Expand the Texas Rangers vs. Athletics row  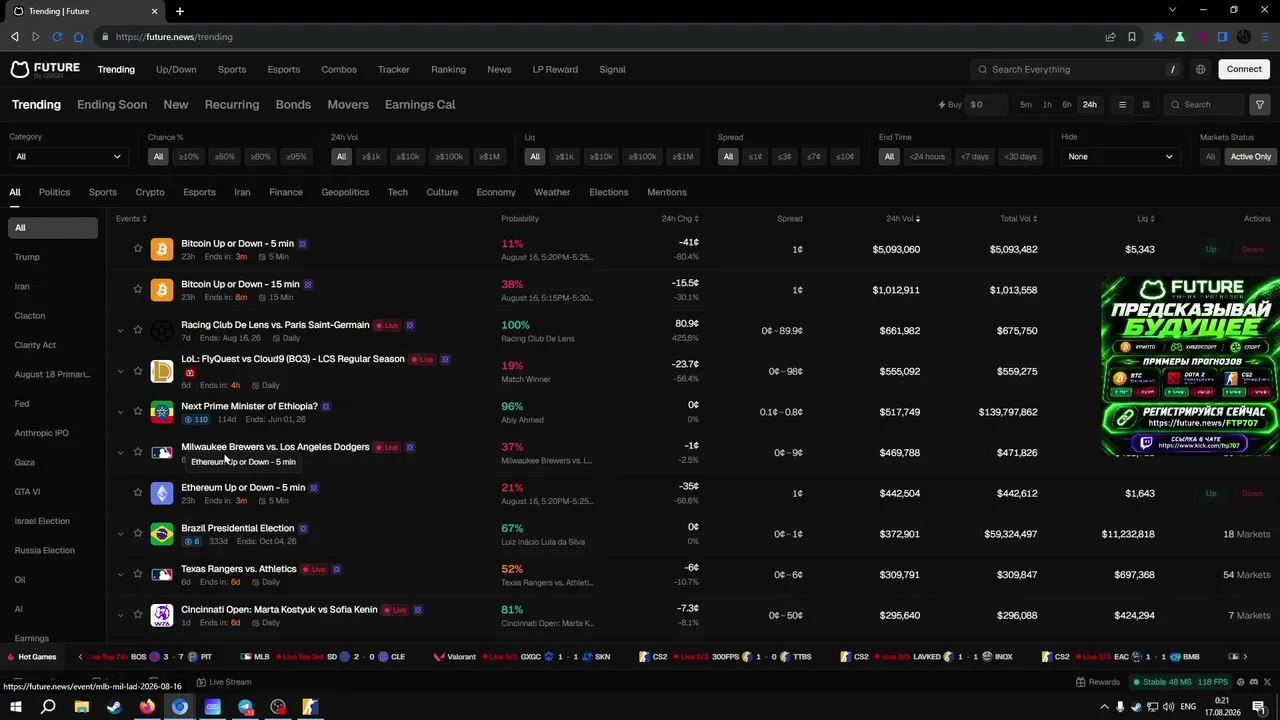click(x=120, y=575)
